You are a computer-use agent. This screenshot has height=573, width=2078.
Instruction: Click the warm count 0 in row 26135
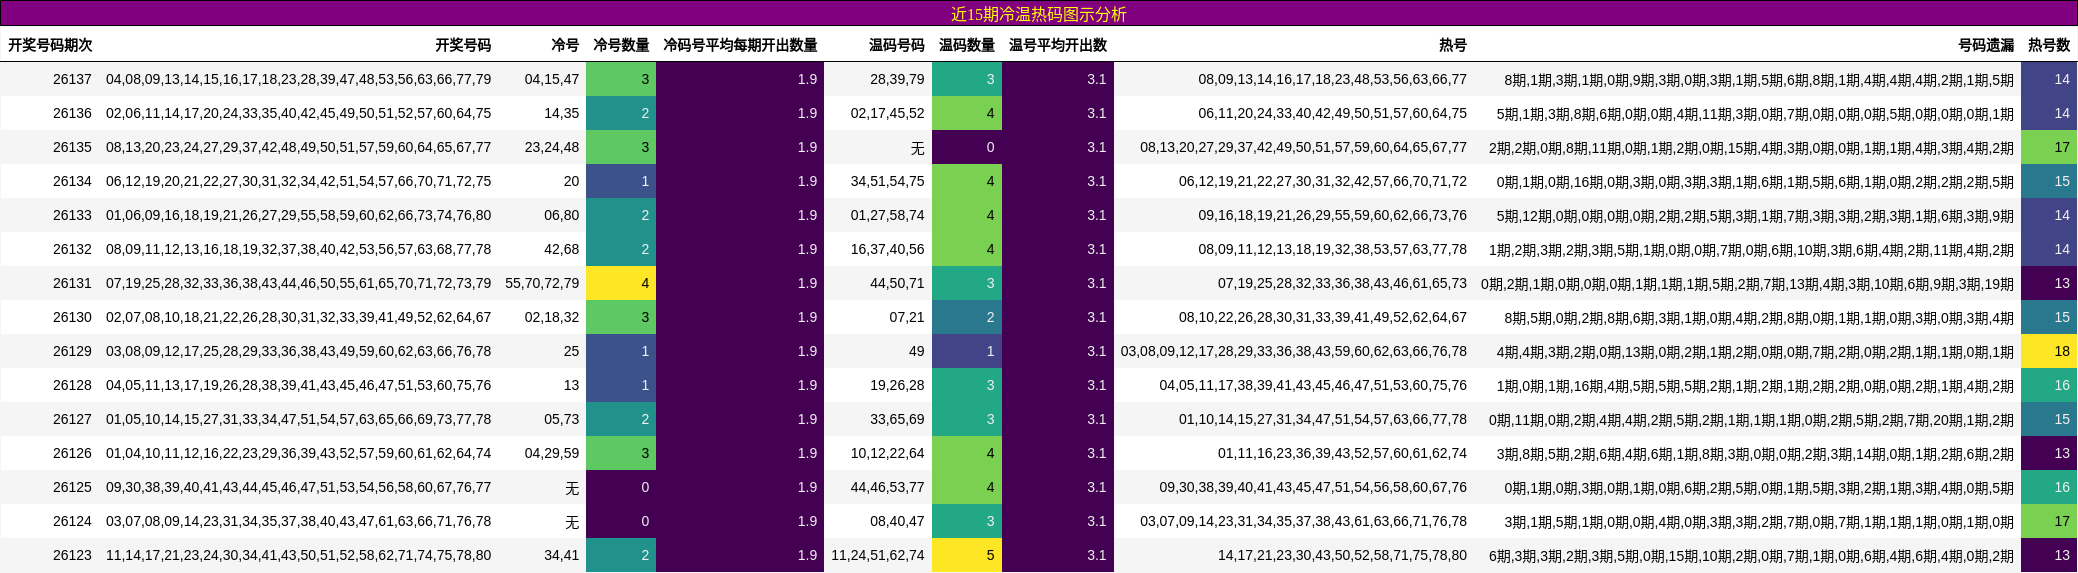(x=967, y=147)
